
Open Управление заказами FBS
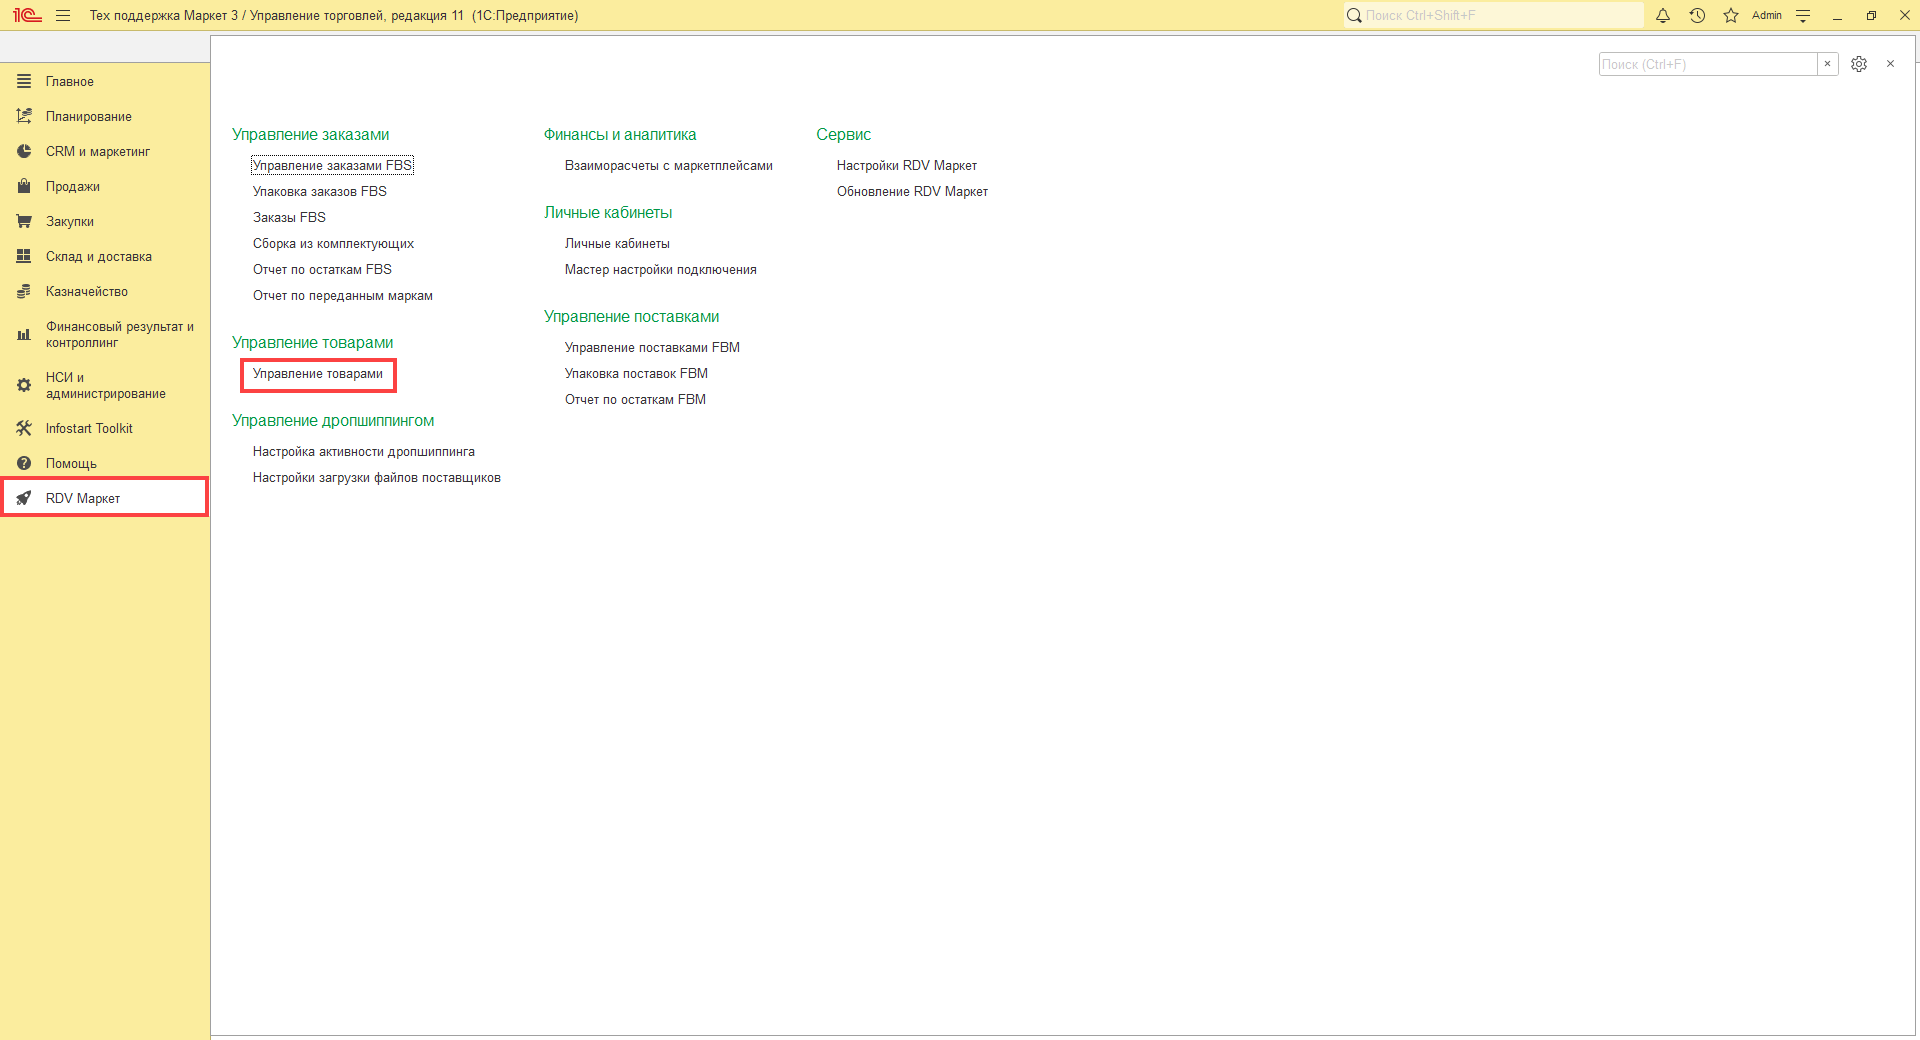[x=332, y=165]
